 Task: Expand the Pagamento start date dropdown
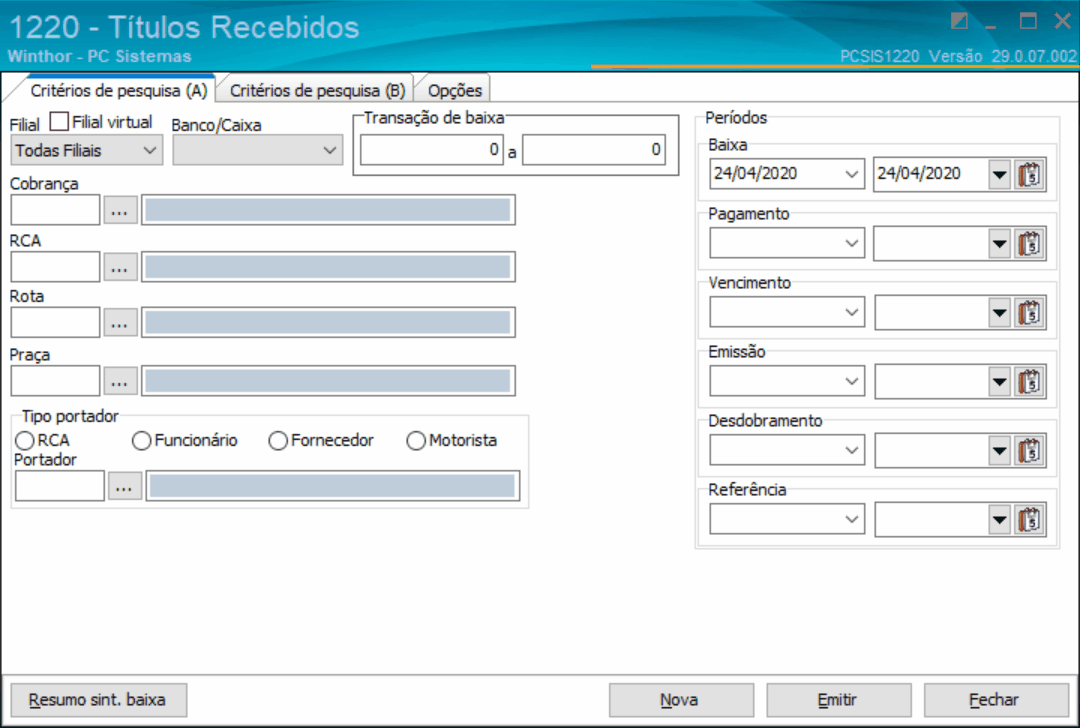point(852,244)
